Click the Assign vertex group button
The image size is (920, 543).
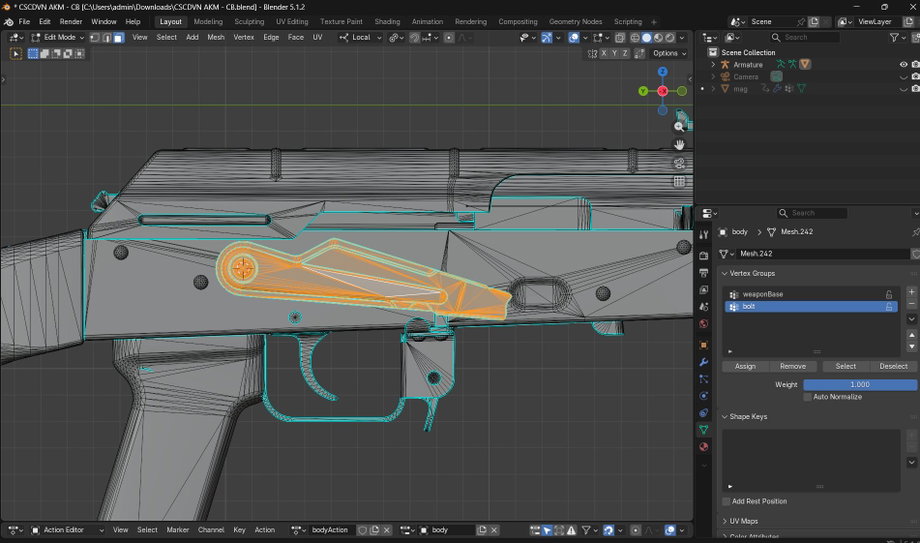tap(745, 366)
